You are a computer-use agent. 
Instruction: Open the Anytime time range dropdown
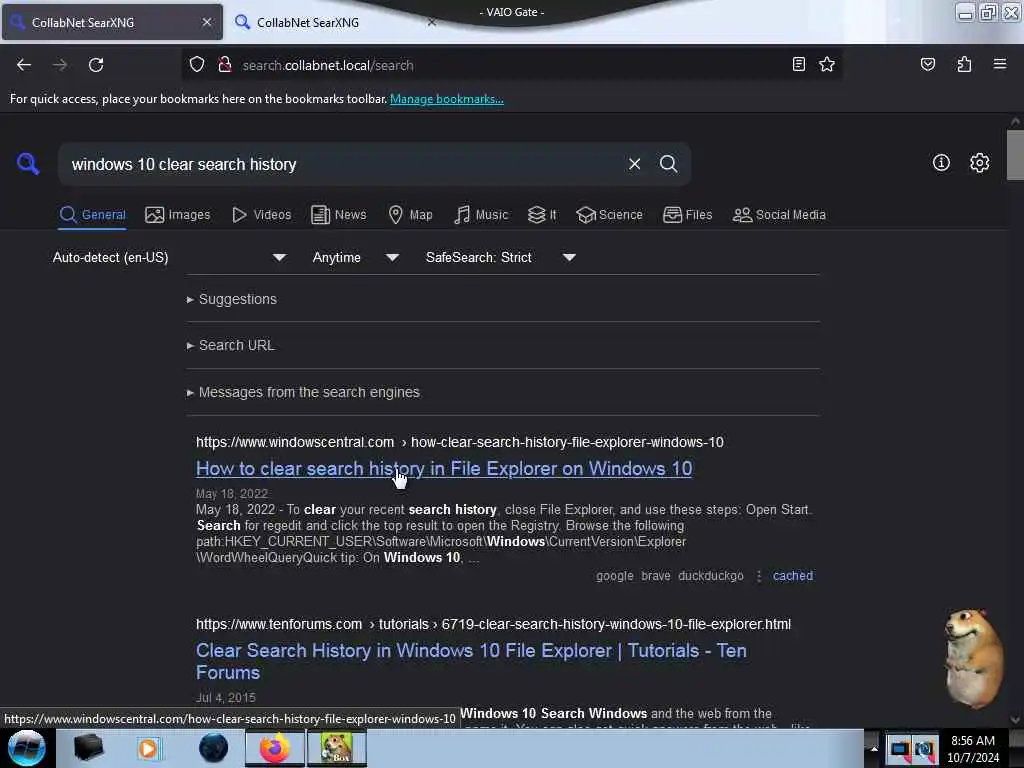pos(355,257)
